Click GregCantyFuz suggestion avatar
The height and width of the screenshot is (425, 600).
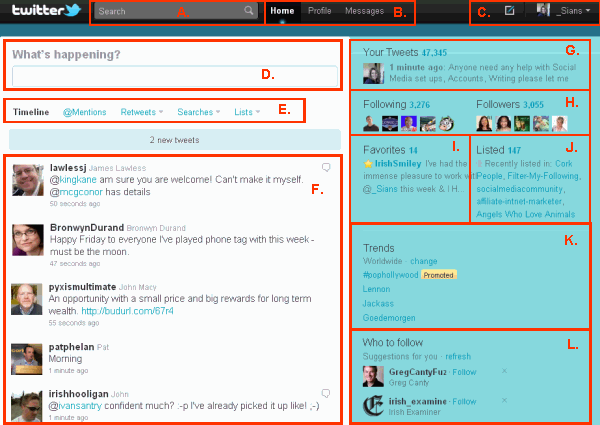(373, 376)
